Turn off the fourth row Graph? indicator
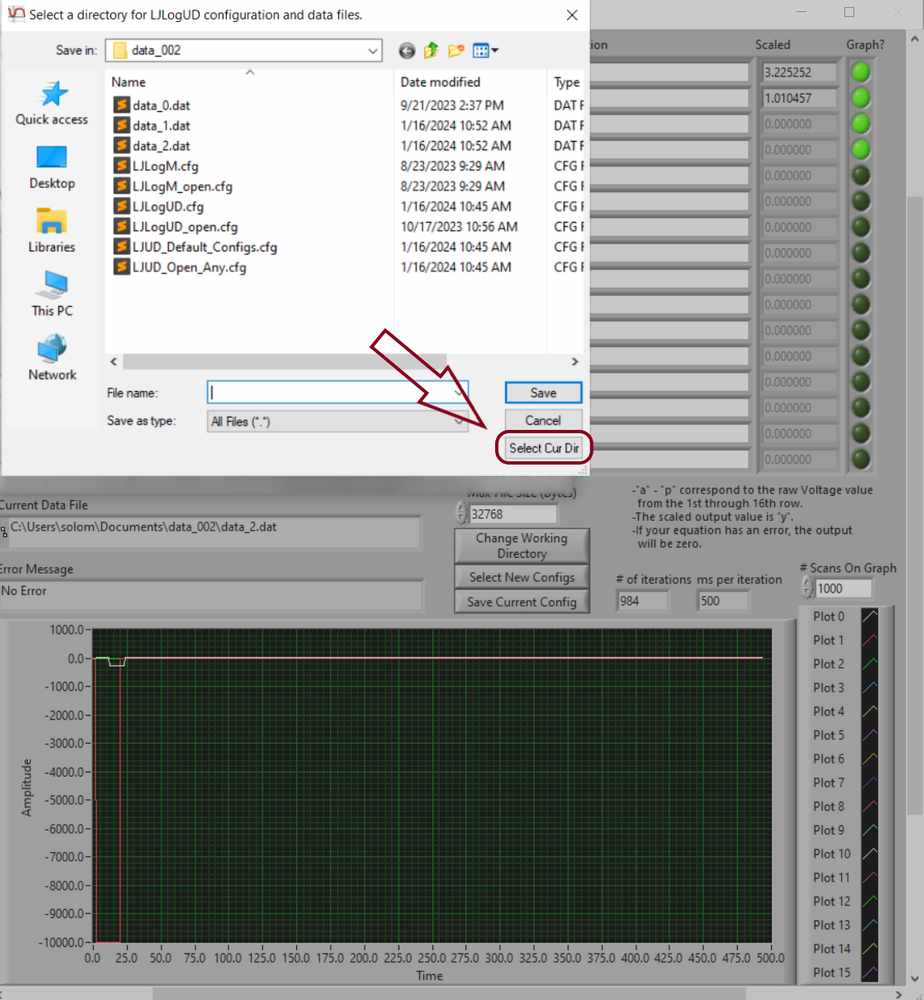Screen dimensions: 924x1000 (860, 150)
